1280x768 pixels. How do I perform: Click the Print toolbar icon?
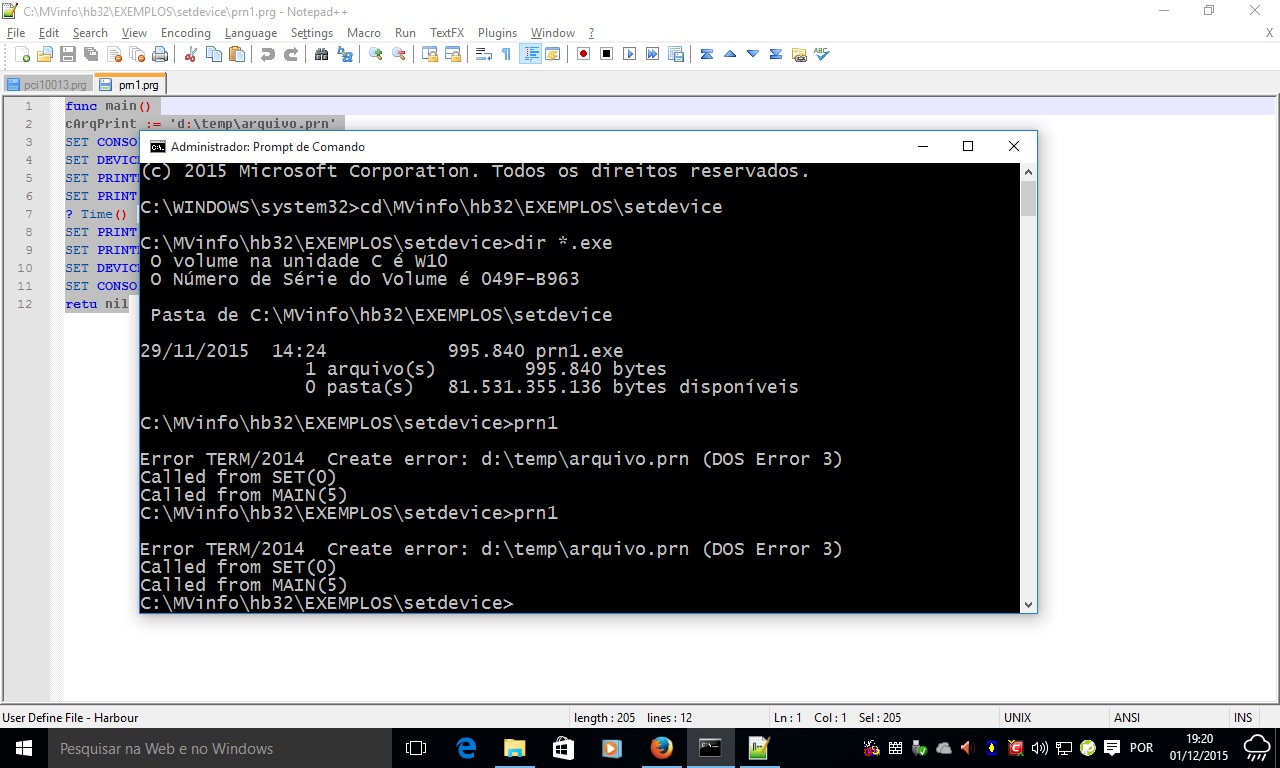(x=159, y=54)
